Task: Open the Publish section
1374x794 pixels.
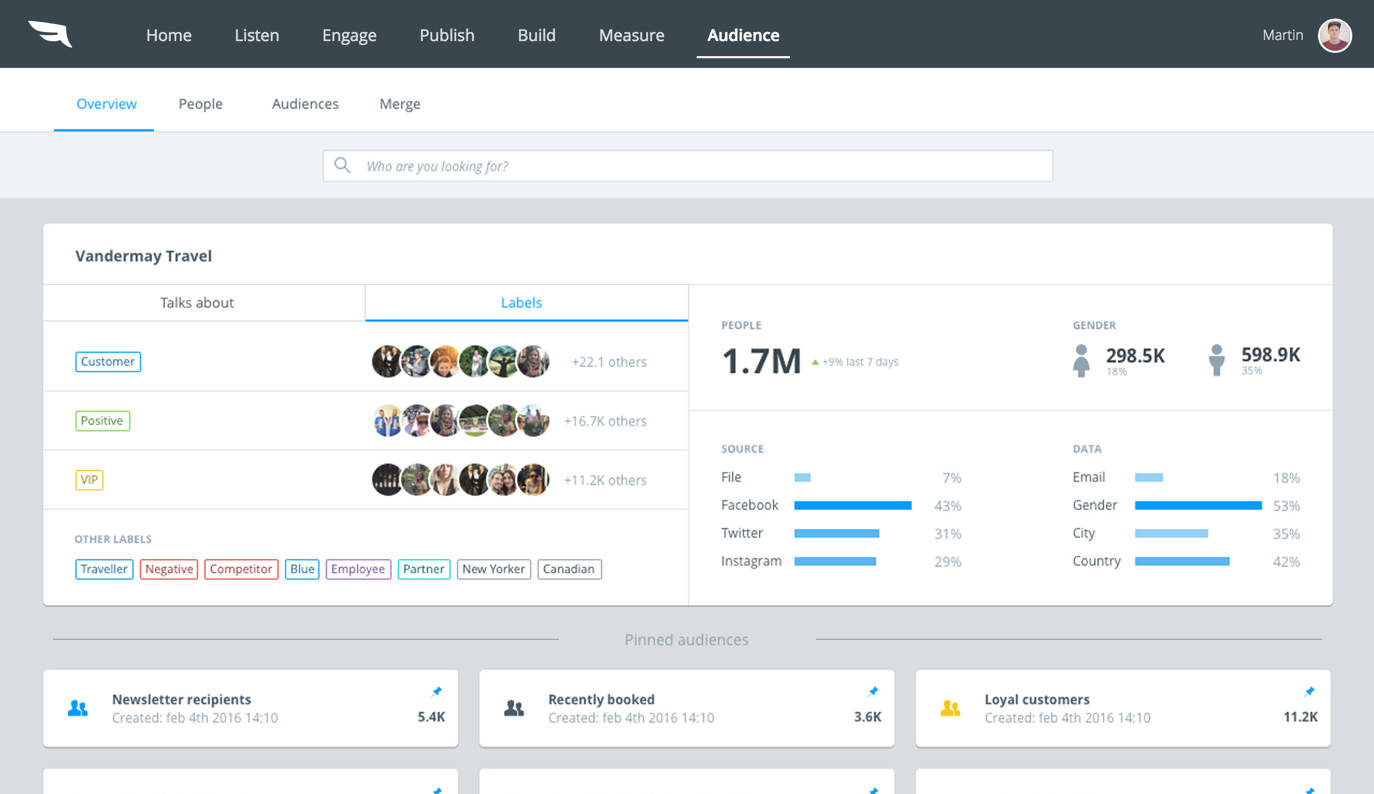Action: pyautogui.click(x=446, y=35)
